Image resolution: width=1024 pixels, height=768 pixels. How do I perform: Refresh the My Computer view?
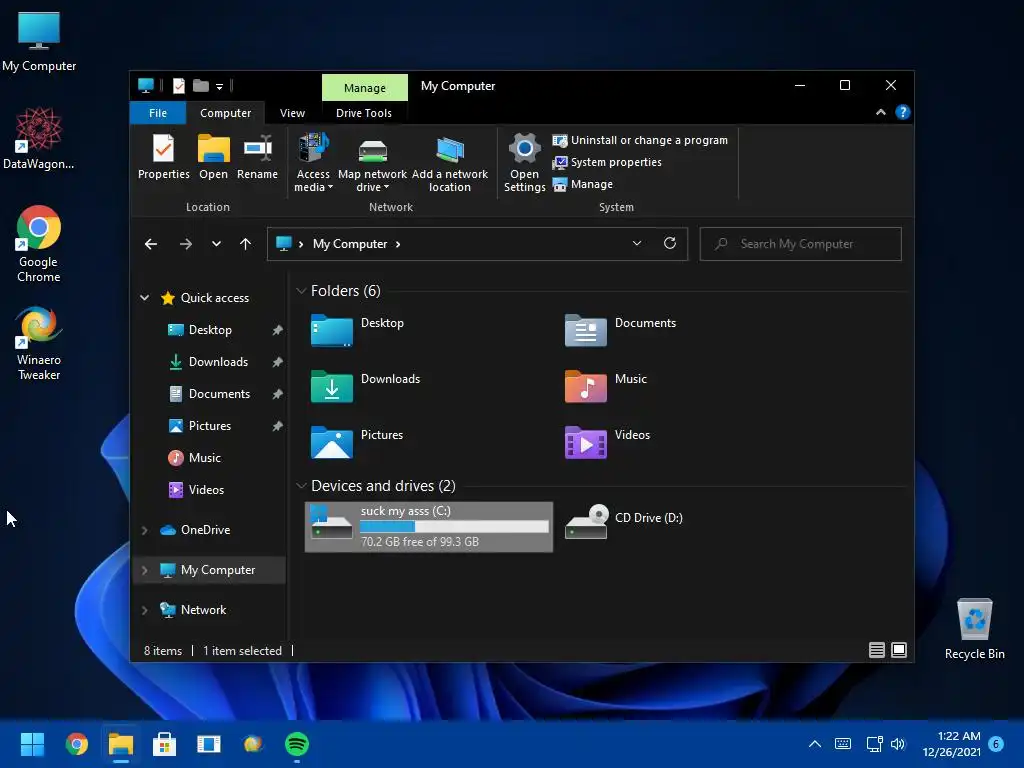pos(669,244)
